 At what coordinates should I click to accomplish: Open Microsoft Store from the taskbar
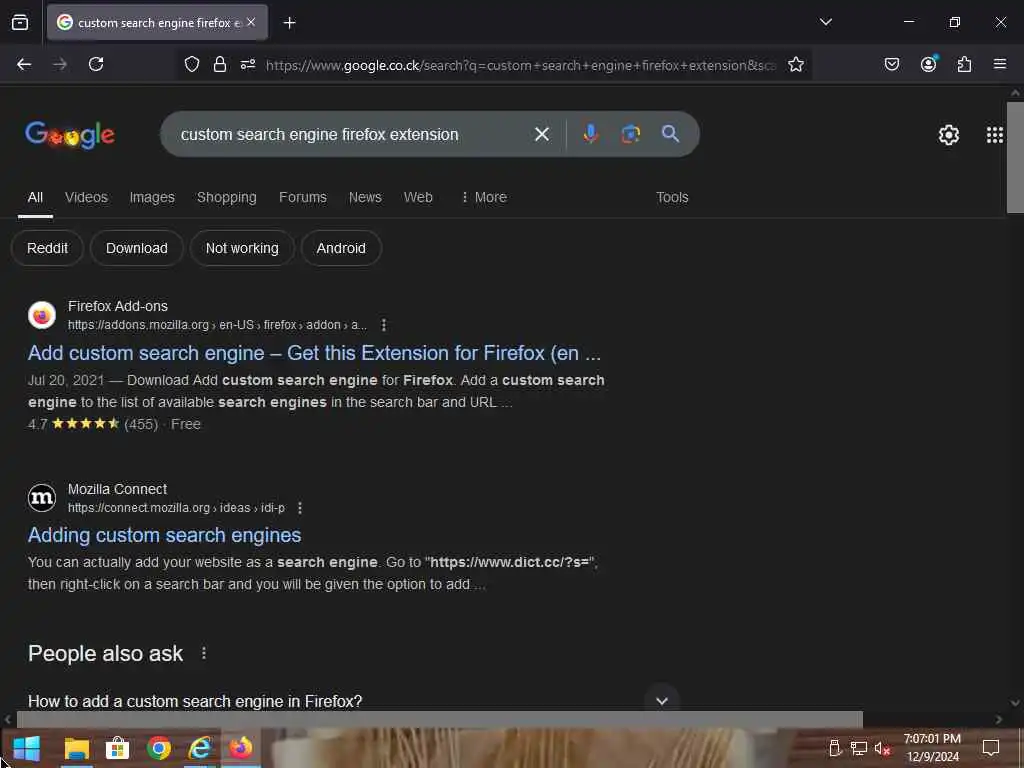tap(118, 748)
